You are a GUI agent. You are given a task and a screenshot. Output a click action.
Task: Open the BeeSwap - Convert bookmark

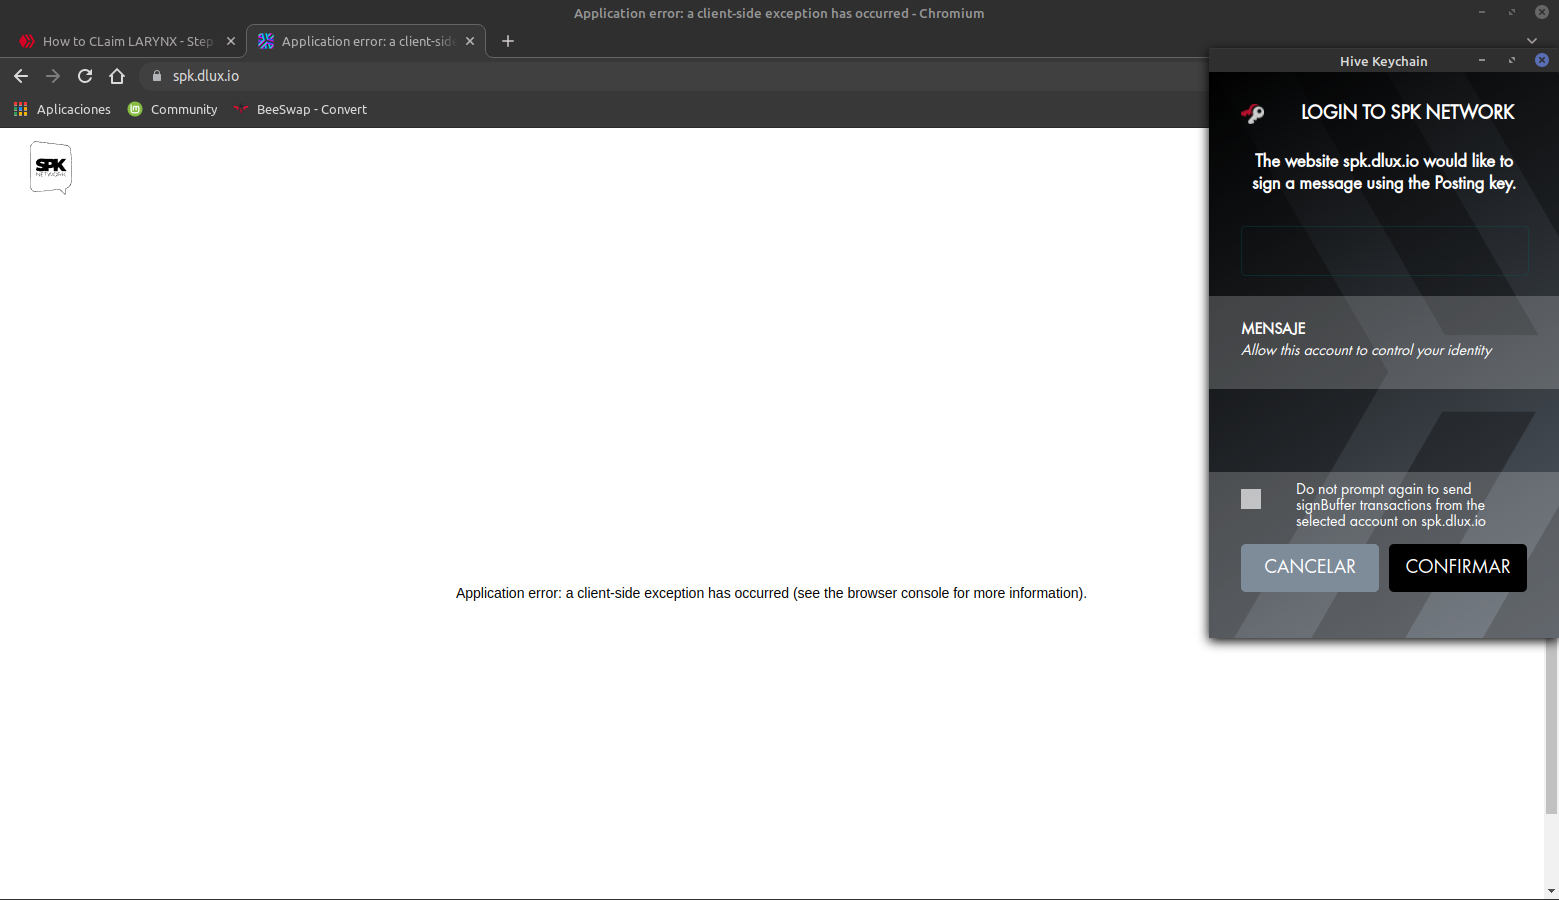(x=300, y=109)
